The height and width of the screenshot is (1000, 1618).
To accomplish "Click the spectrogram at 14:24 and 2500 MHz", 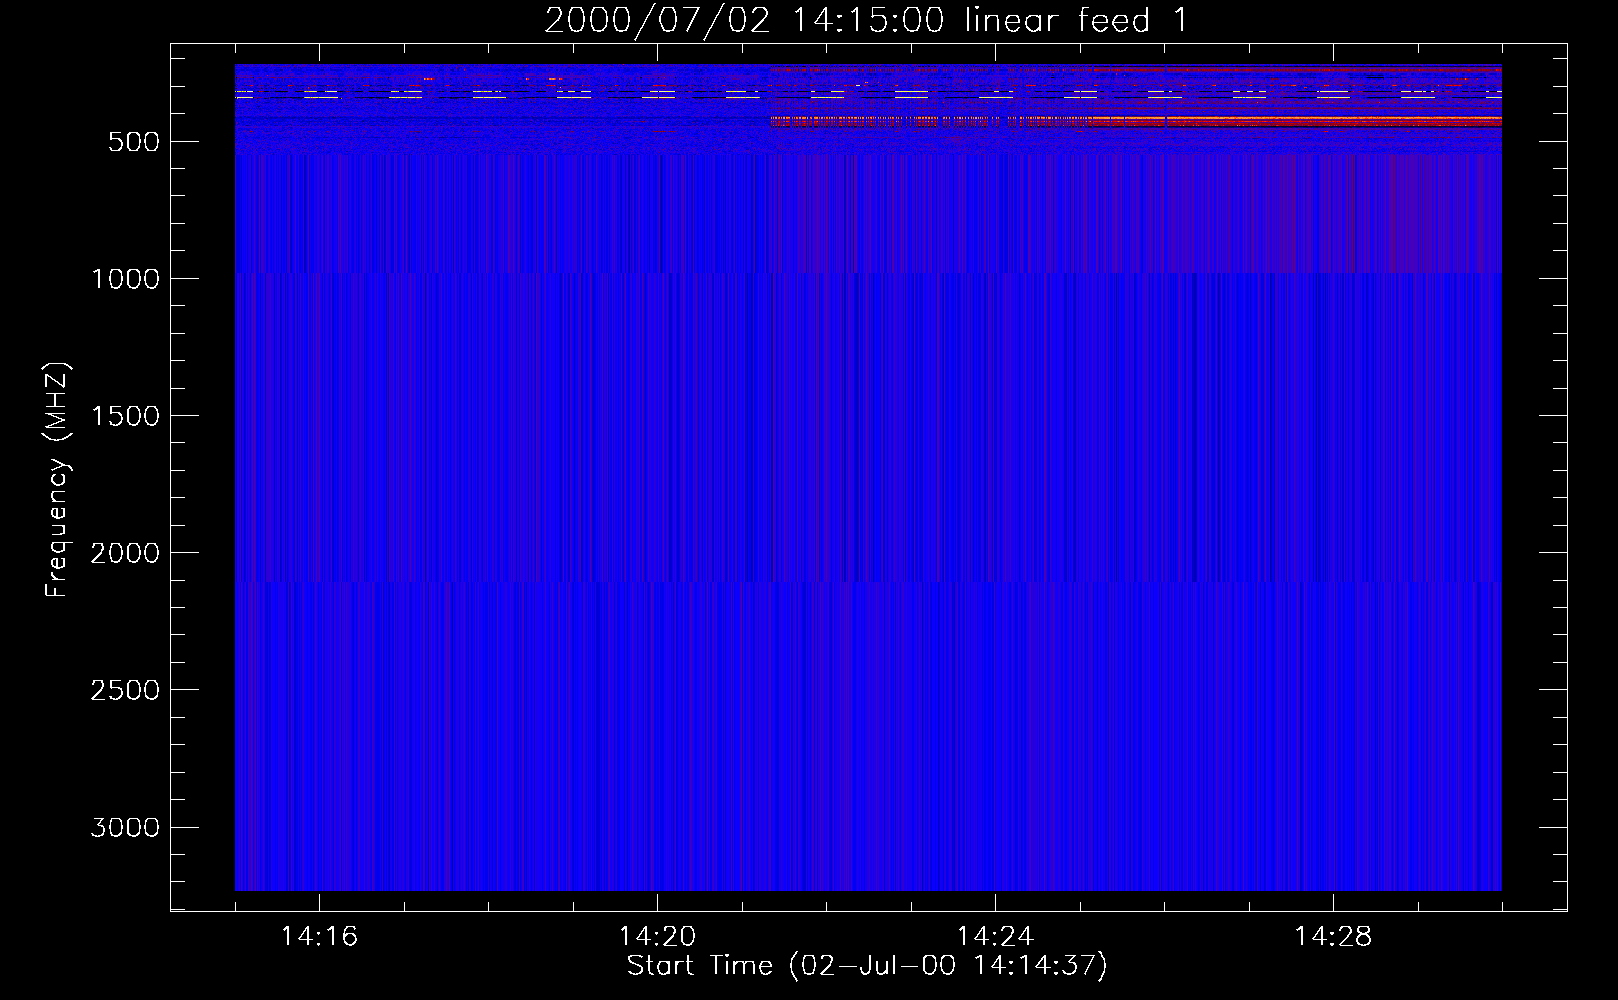I will point(995,689).
